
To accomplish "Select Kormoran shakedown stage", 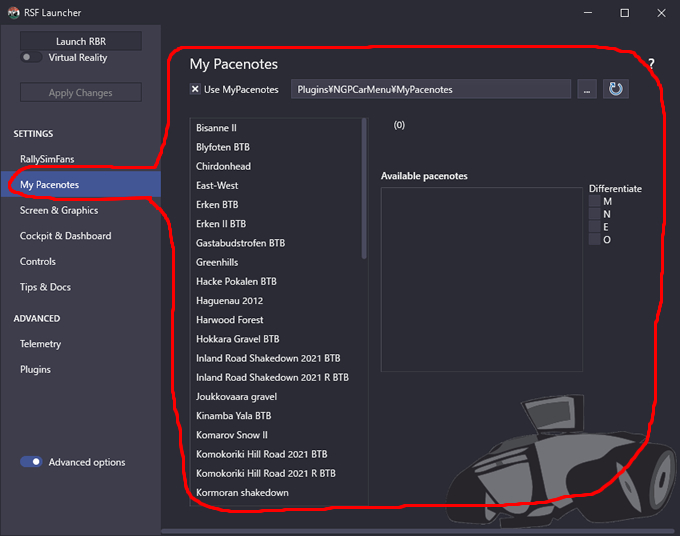I will pyautogui.click(x=275, y=493).
